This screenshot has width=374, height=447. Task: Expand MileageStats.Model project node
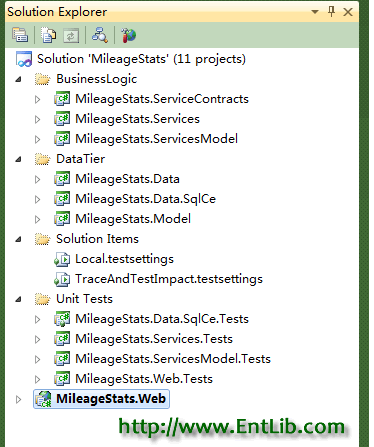click(x=37, y=219)
